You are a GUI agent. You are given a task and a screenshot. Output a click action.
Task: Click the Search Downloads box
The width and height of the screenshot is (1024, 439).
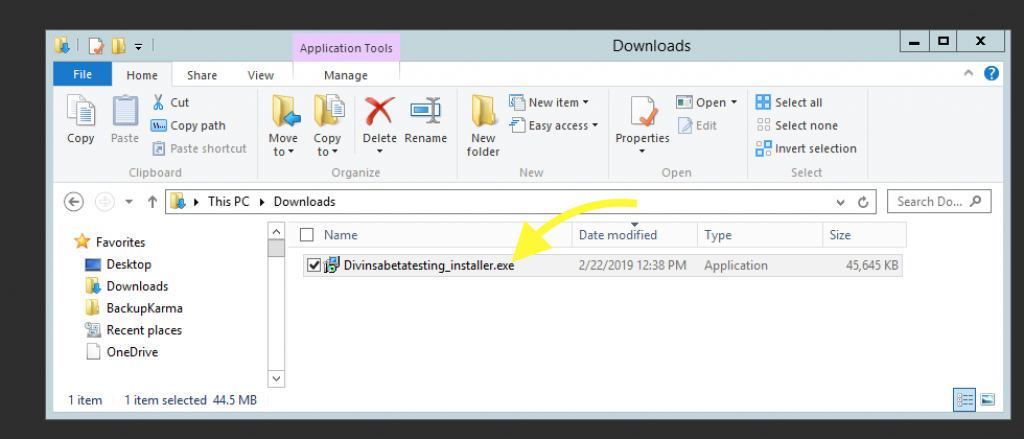pyautogui.click(x=939, y=201)
